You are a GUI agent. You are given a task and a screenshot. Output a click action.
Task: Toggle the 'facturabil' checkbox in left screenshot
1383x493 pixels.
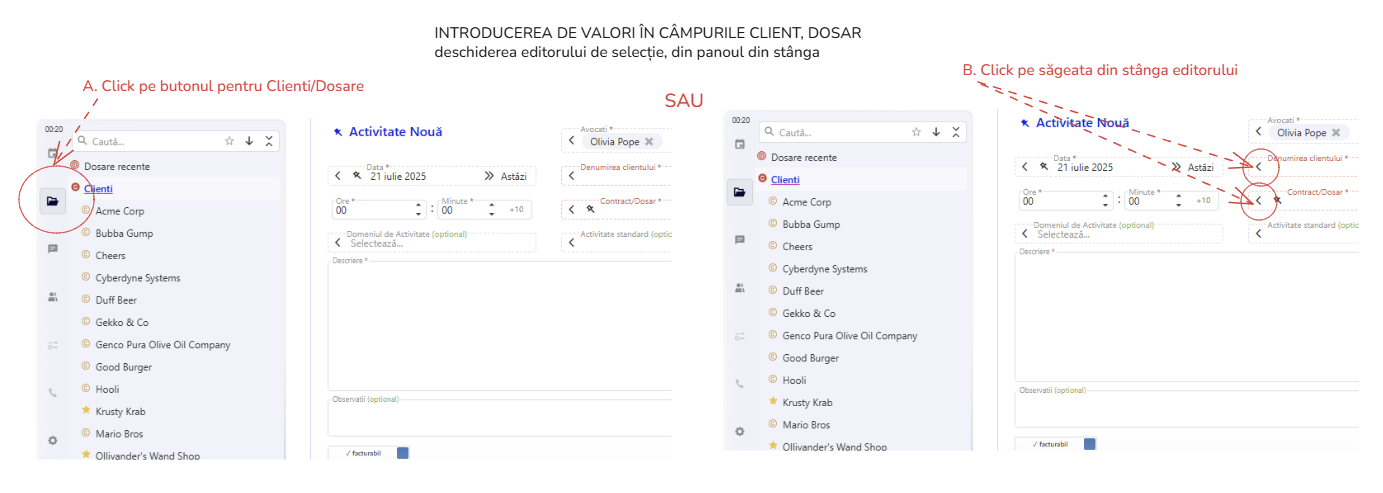(362, 454)
